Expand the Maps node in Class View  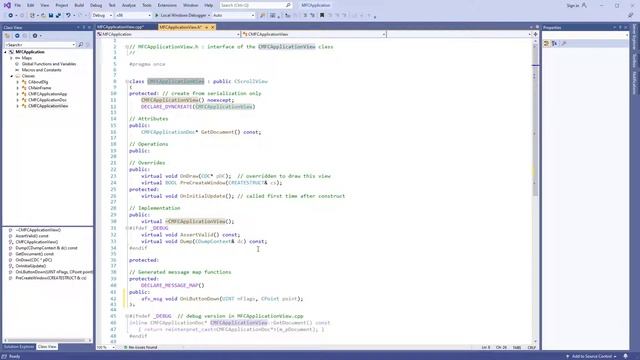pos(11,58)
